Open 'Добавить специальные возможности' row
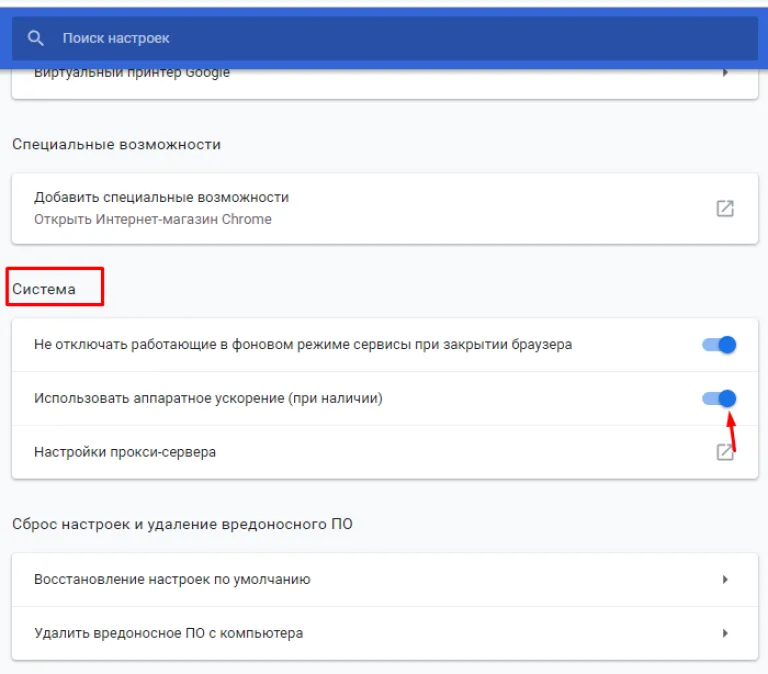Image resolution: width=768 pixels, height=674 pixels. point(385,208)
